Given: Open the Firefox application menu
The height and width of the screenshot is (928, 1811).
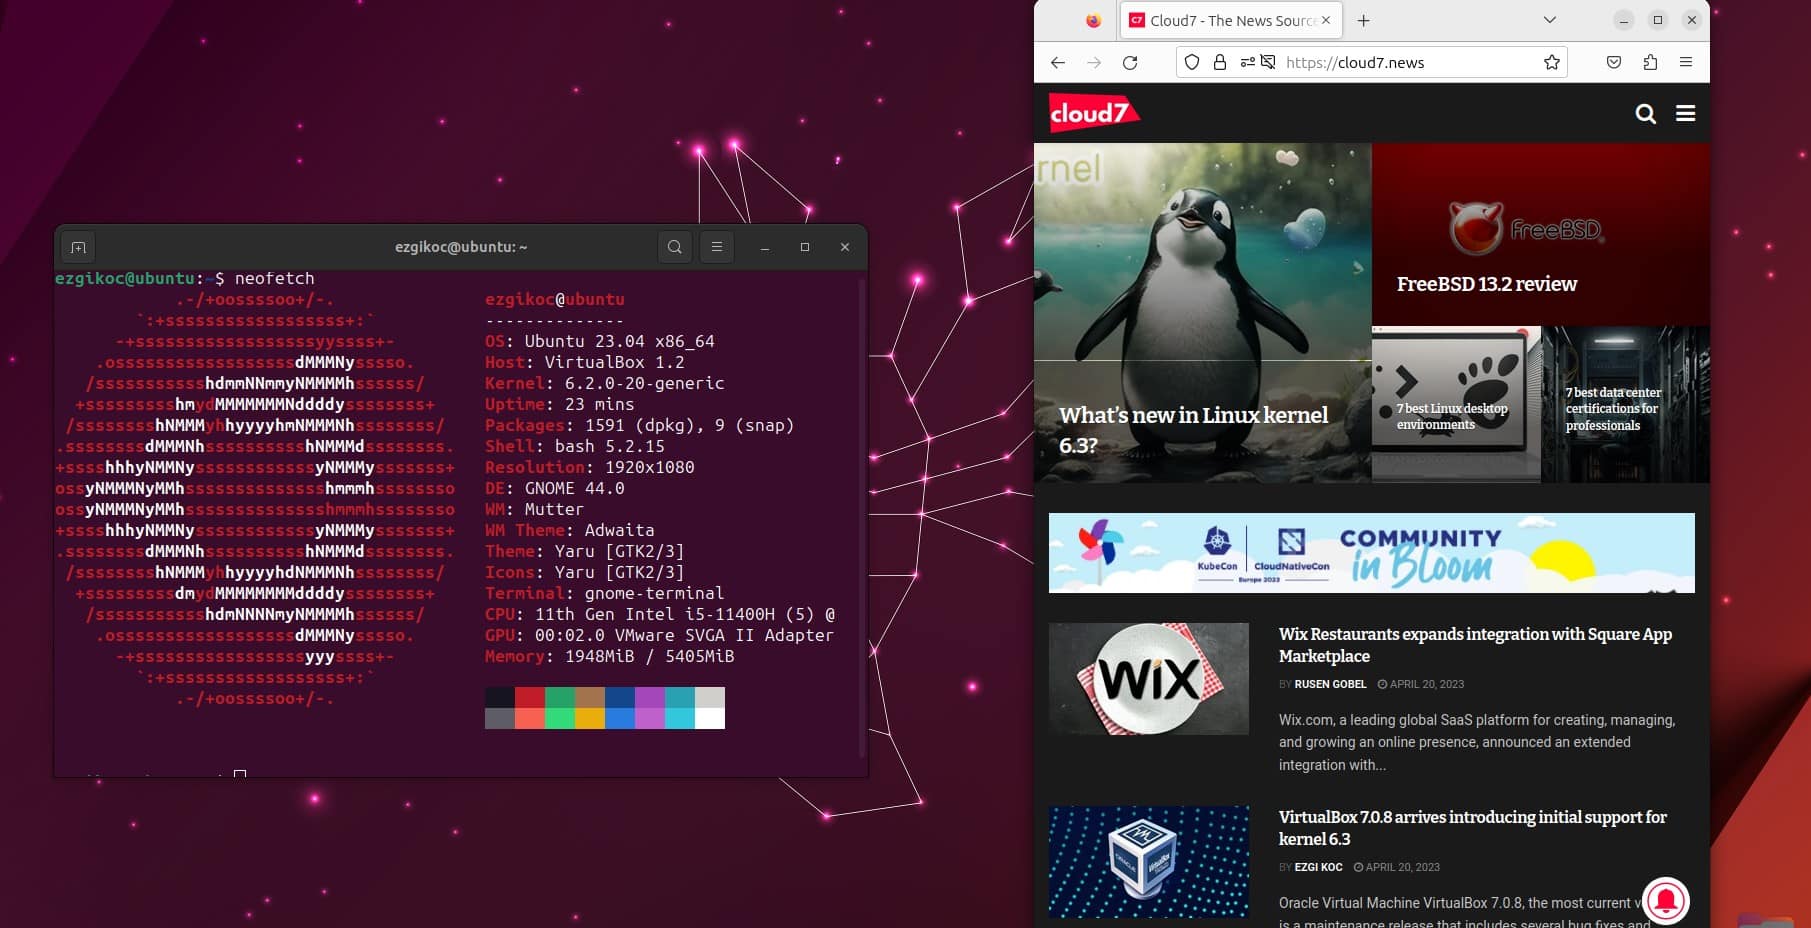Looking at the screenshot, I should pos(1687,62).
